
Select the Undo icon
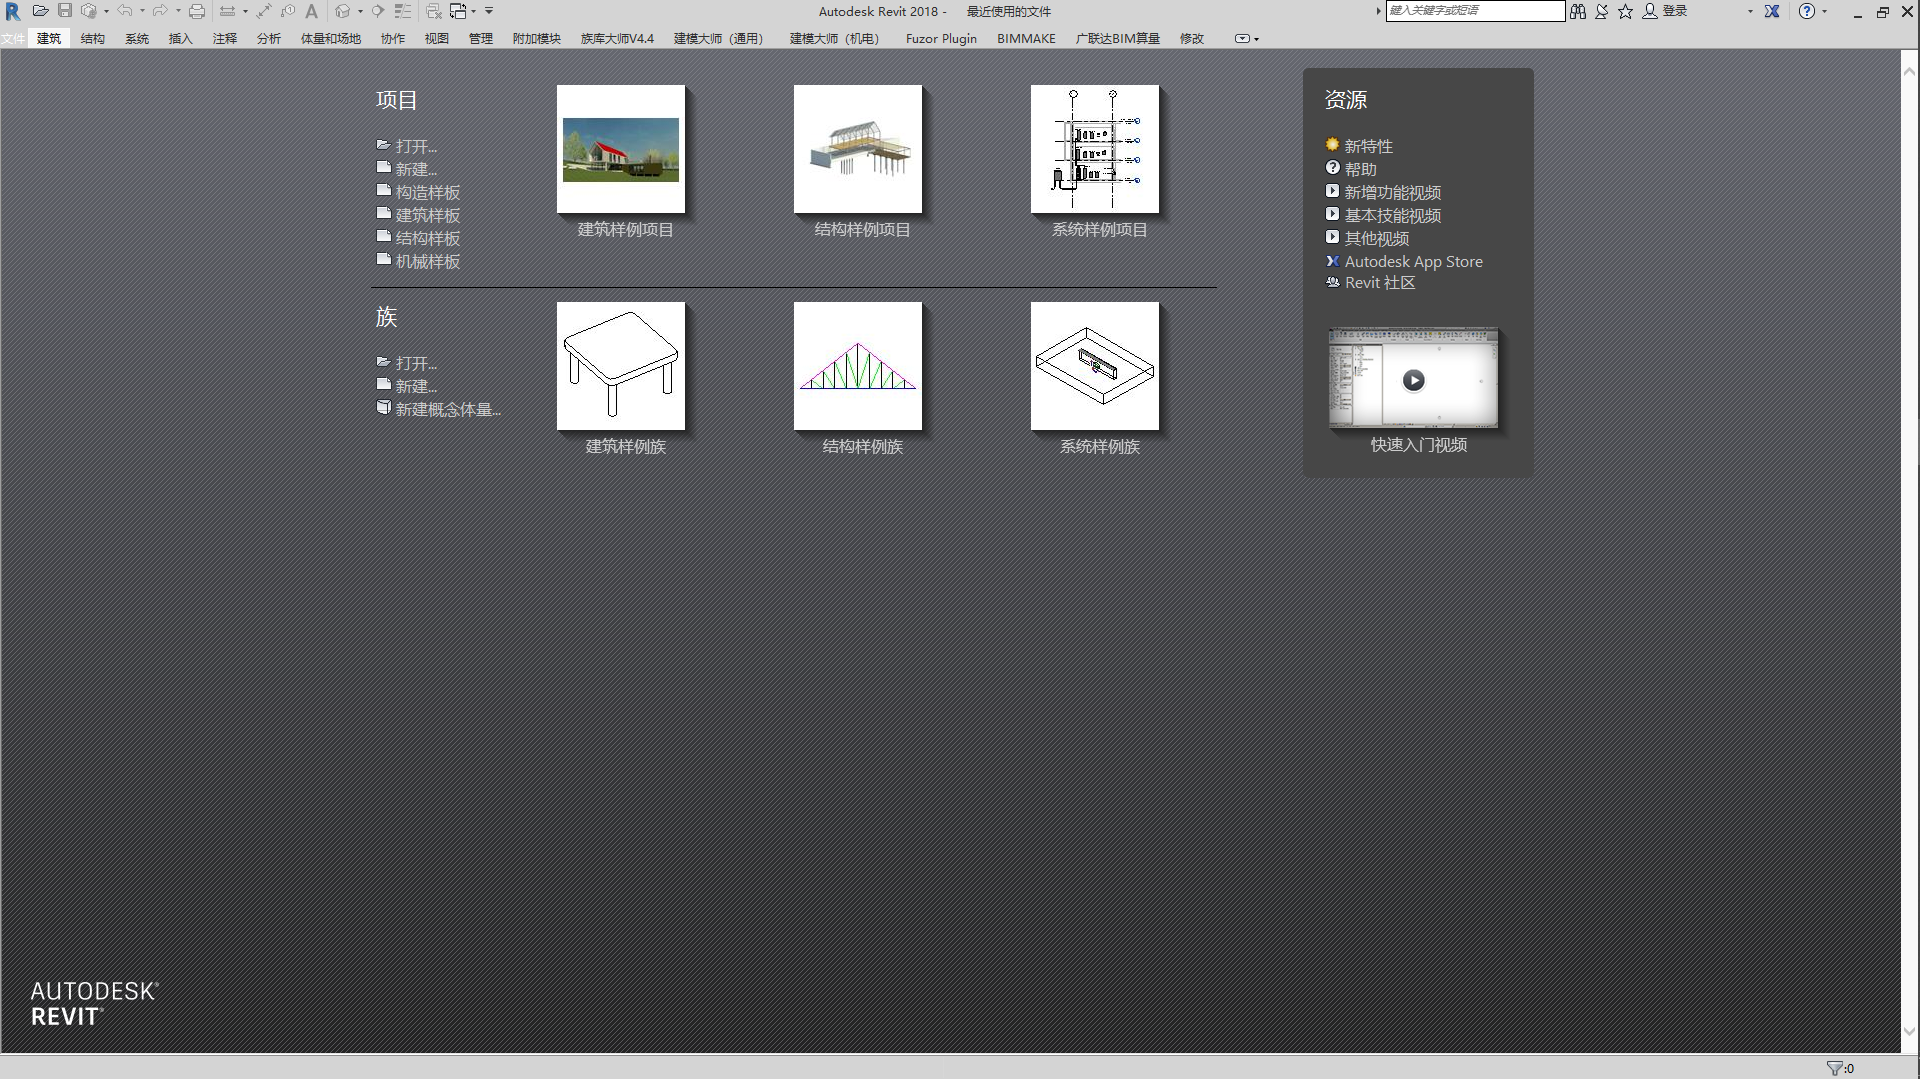tap(126, 11)
